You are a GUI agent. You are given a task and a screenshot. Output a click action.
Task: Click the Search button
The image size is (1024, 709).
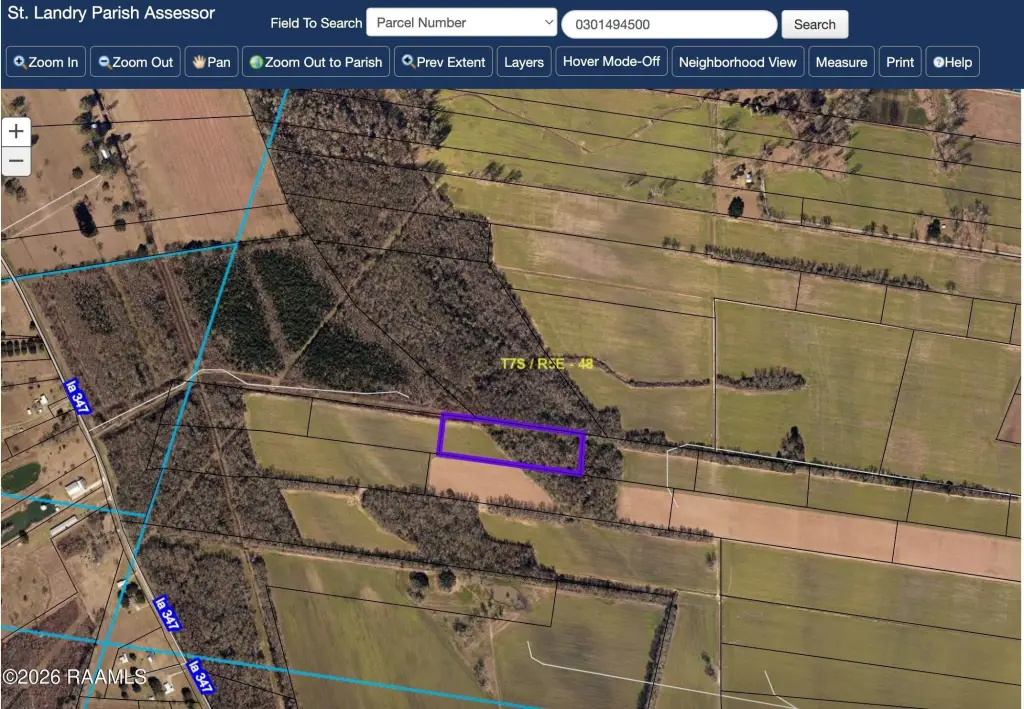pyautogui.click(x=814, y=24)
